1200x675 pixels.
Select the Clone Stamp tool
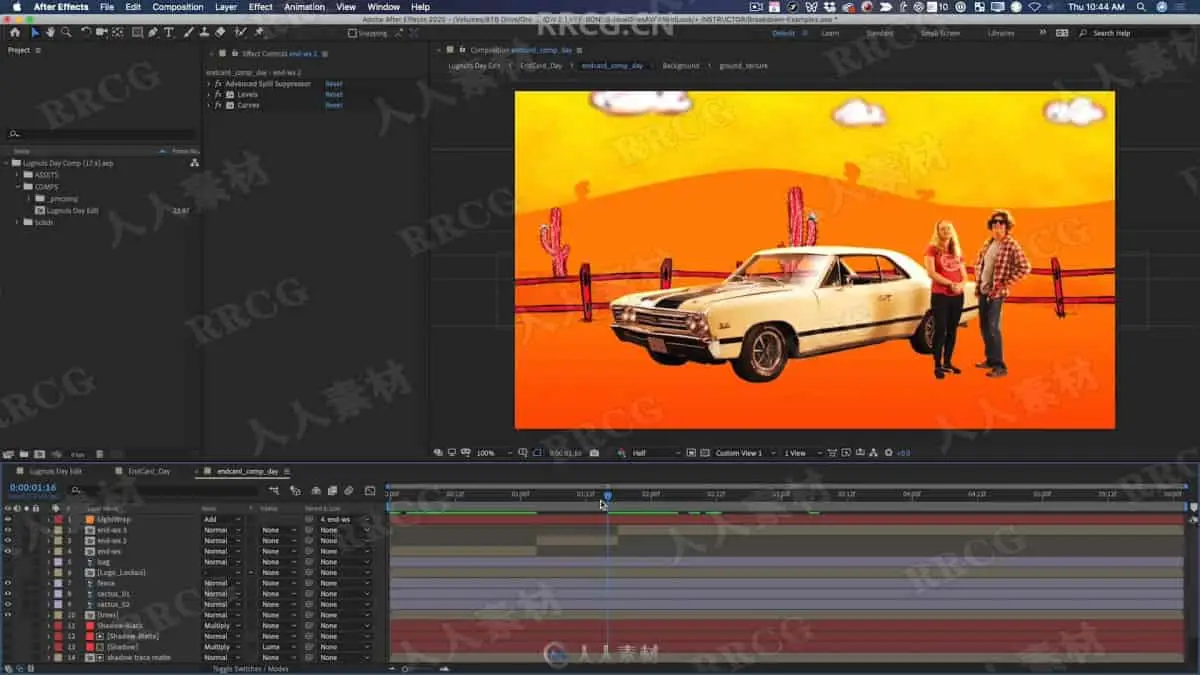(205, 32)
